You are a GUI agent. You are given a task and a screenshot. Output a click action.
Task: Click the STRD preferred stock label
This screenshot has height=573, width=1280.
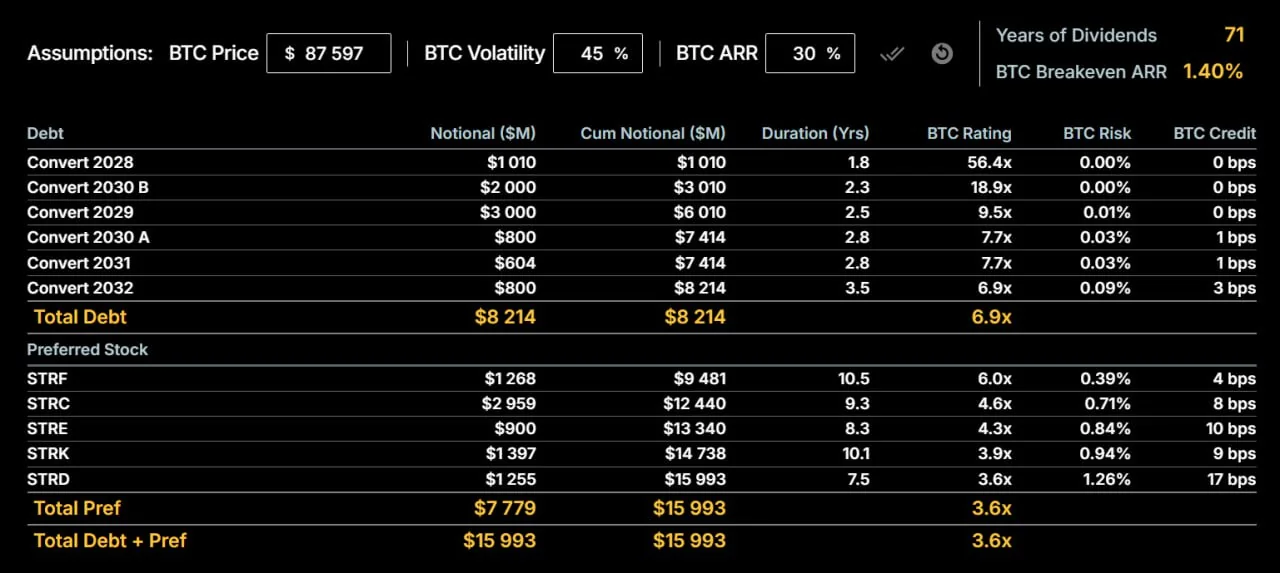tap(48, 479)
